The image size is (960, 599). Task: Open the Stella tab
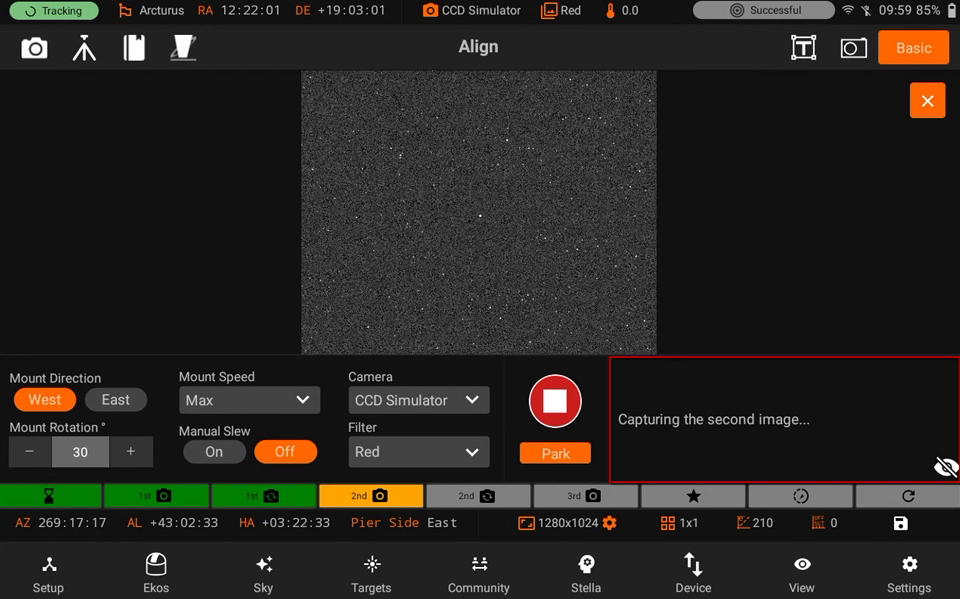[586, 574]
